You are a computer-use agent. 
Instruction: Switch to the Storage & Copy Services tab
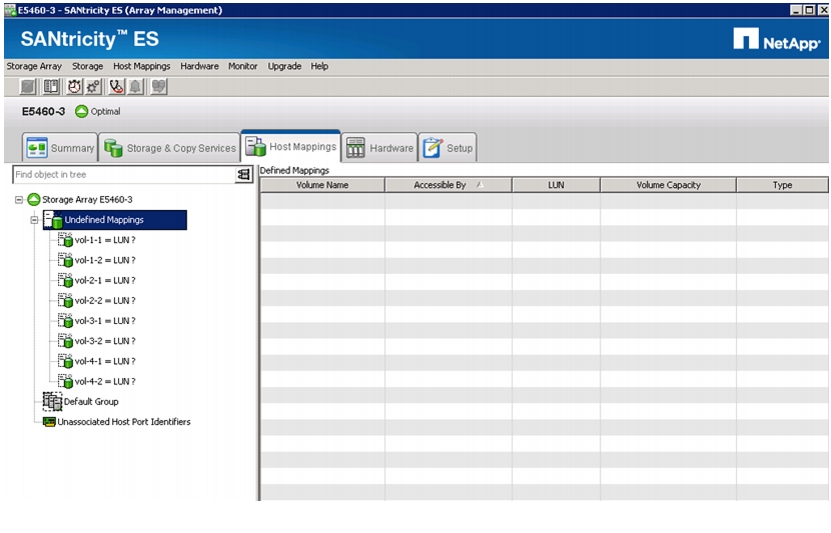click(170, 148)
